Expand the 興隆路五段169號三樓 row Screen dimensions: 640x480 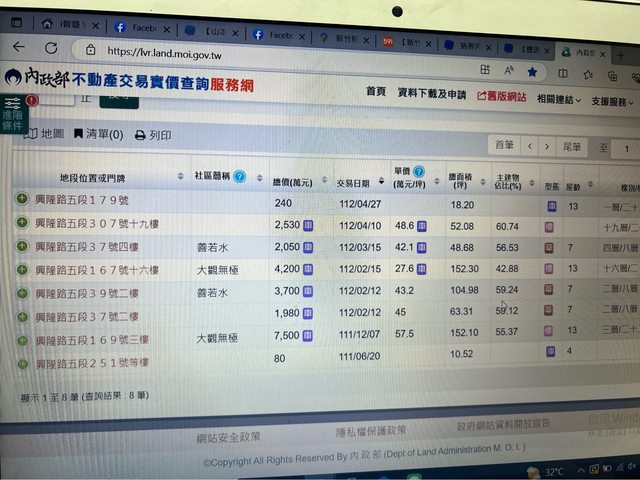(22, 339)
